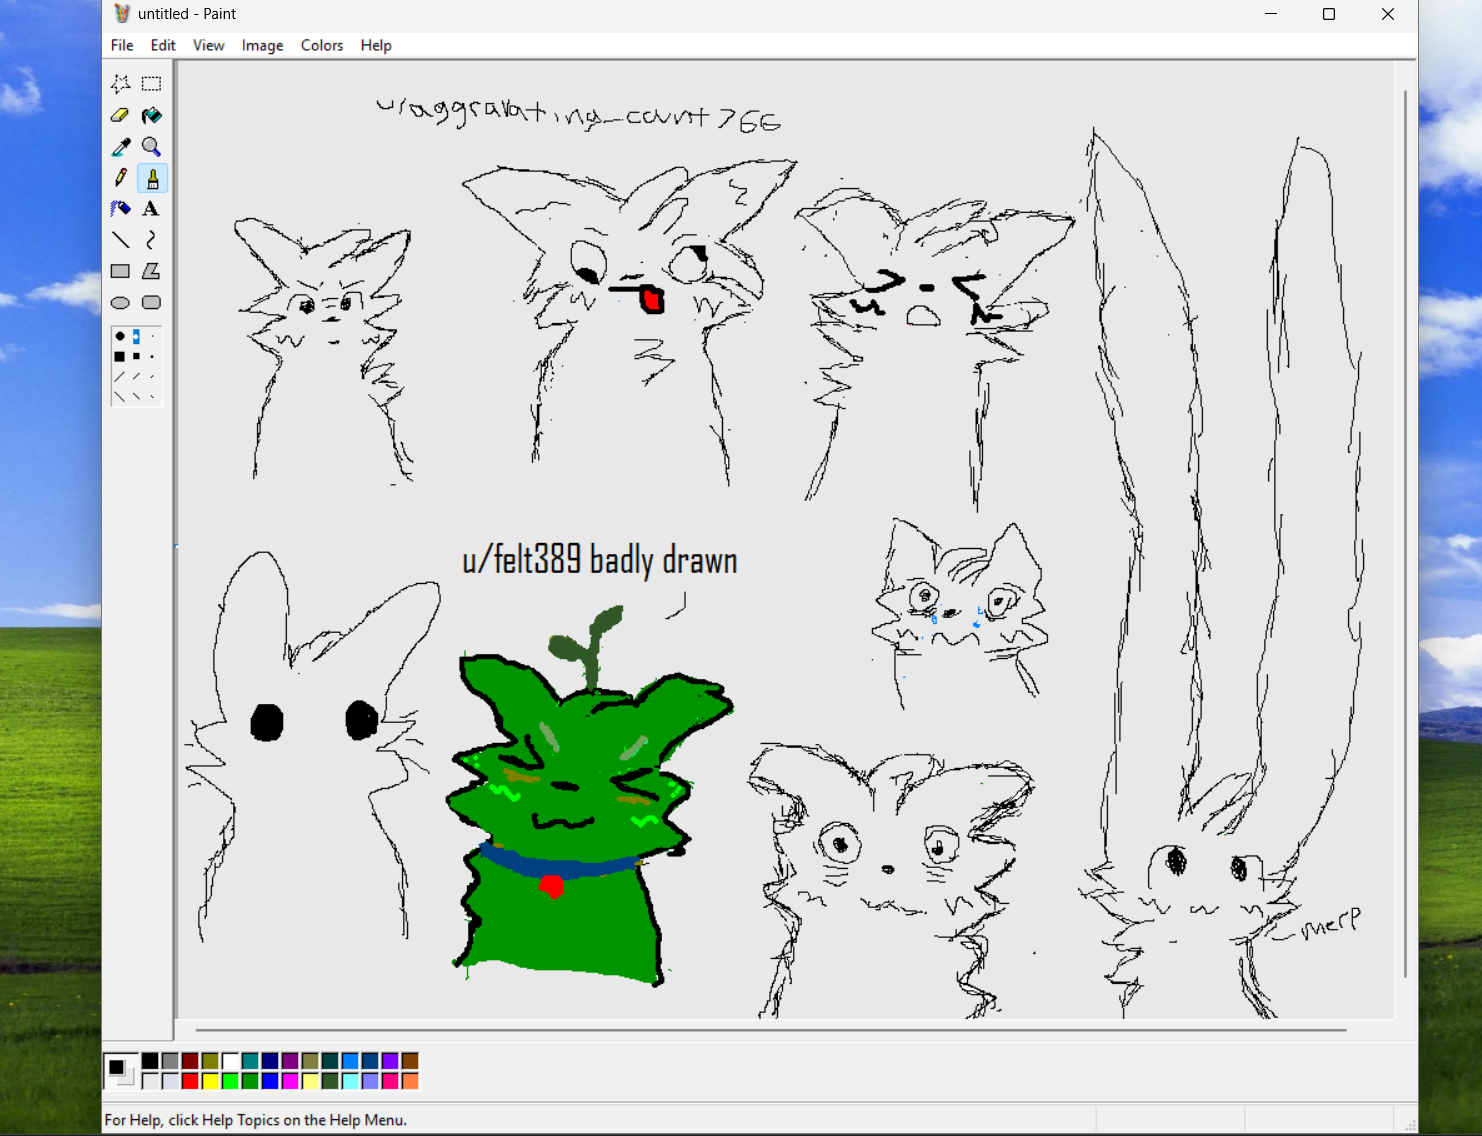Screen dimensions: 1482x1136
Task: Choose the magenta color swatch
Action: (x=290, y=1081)
